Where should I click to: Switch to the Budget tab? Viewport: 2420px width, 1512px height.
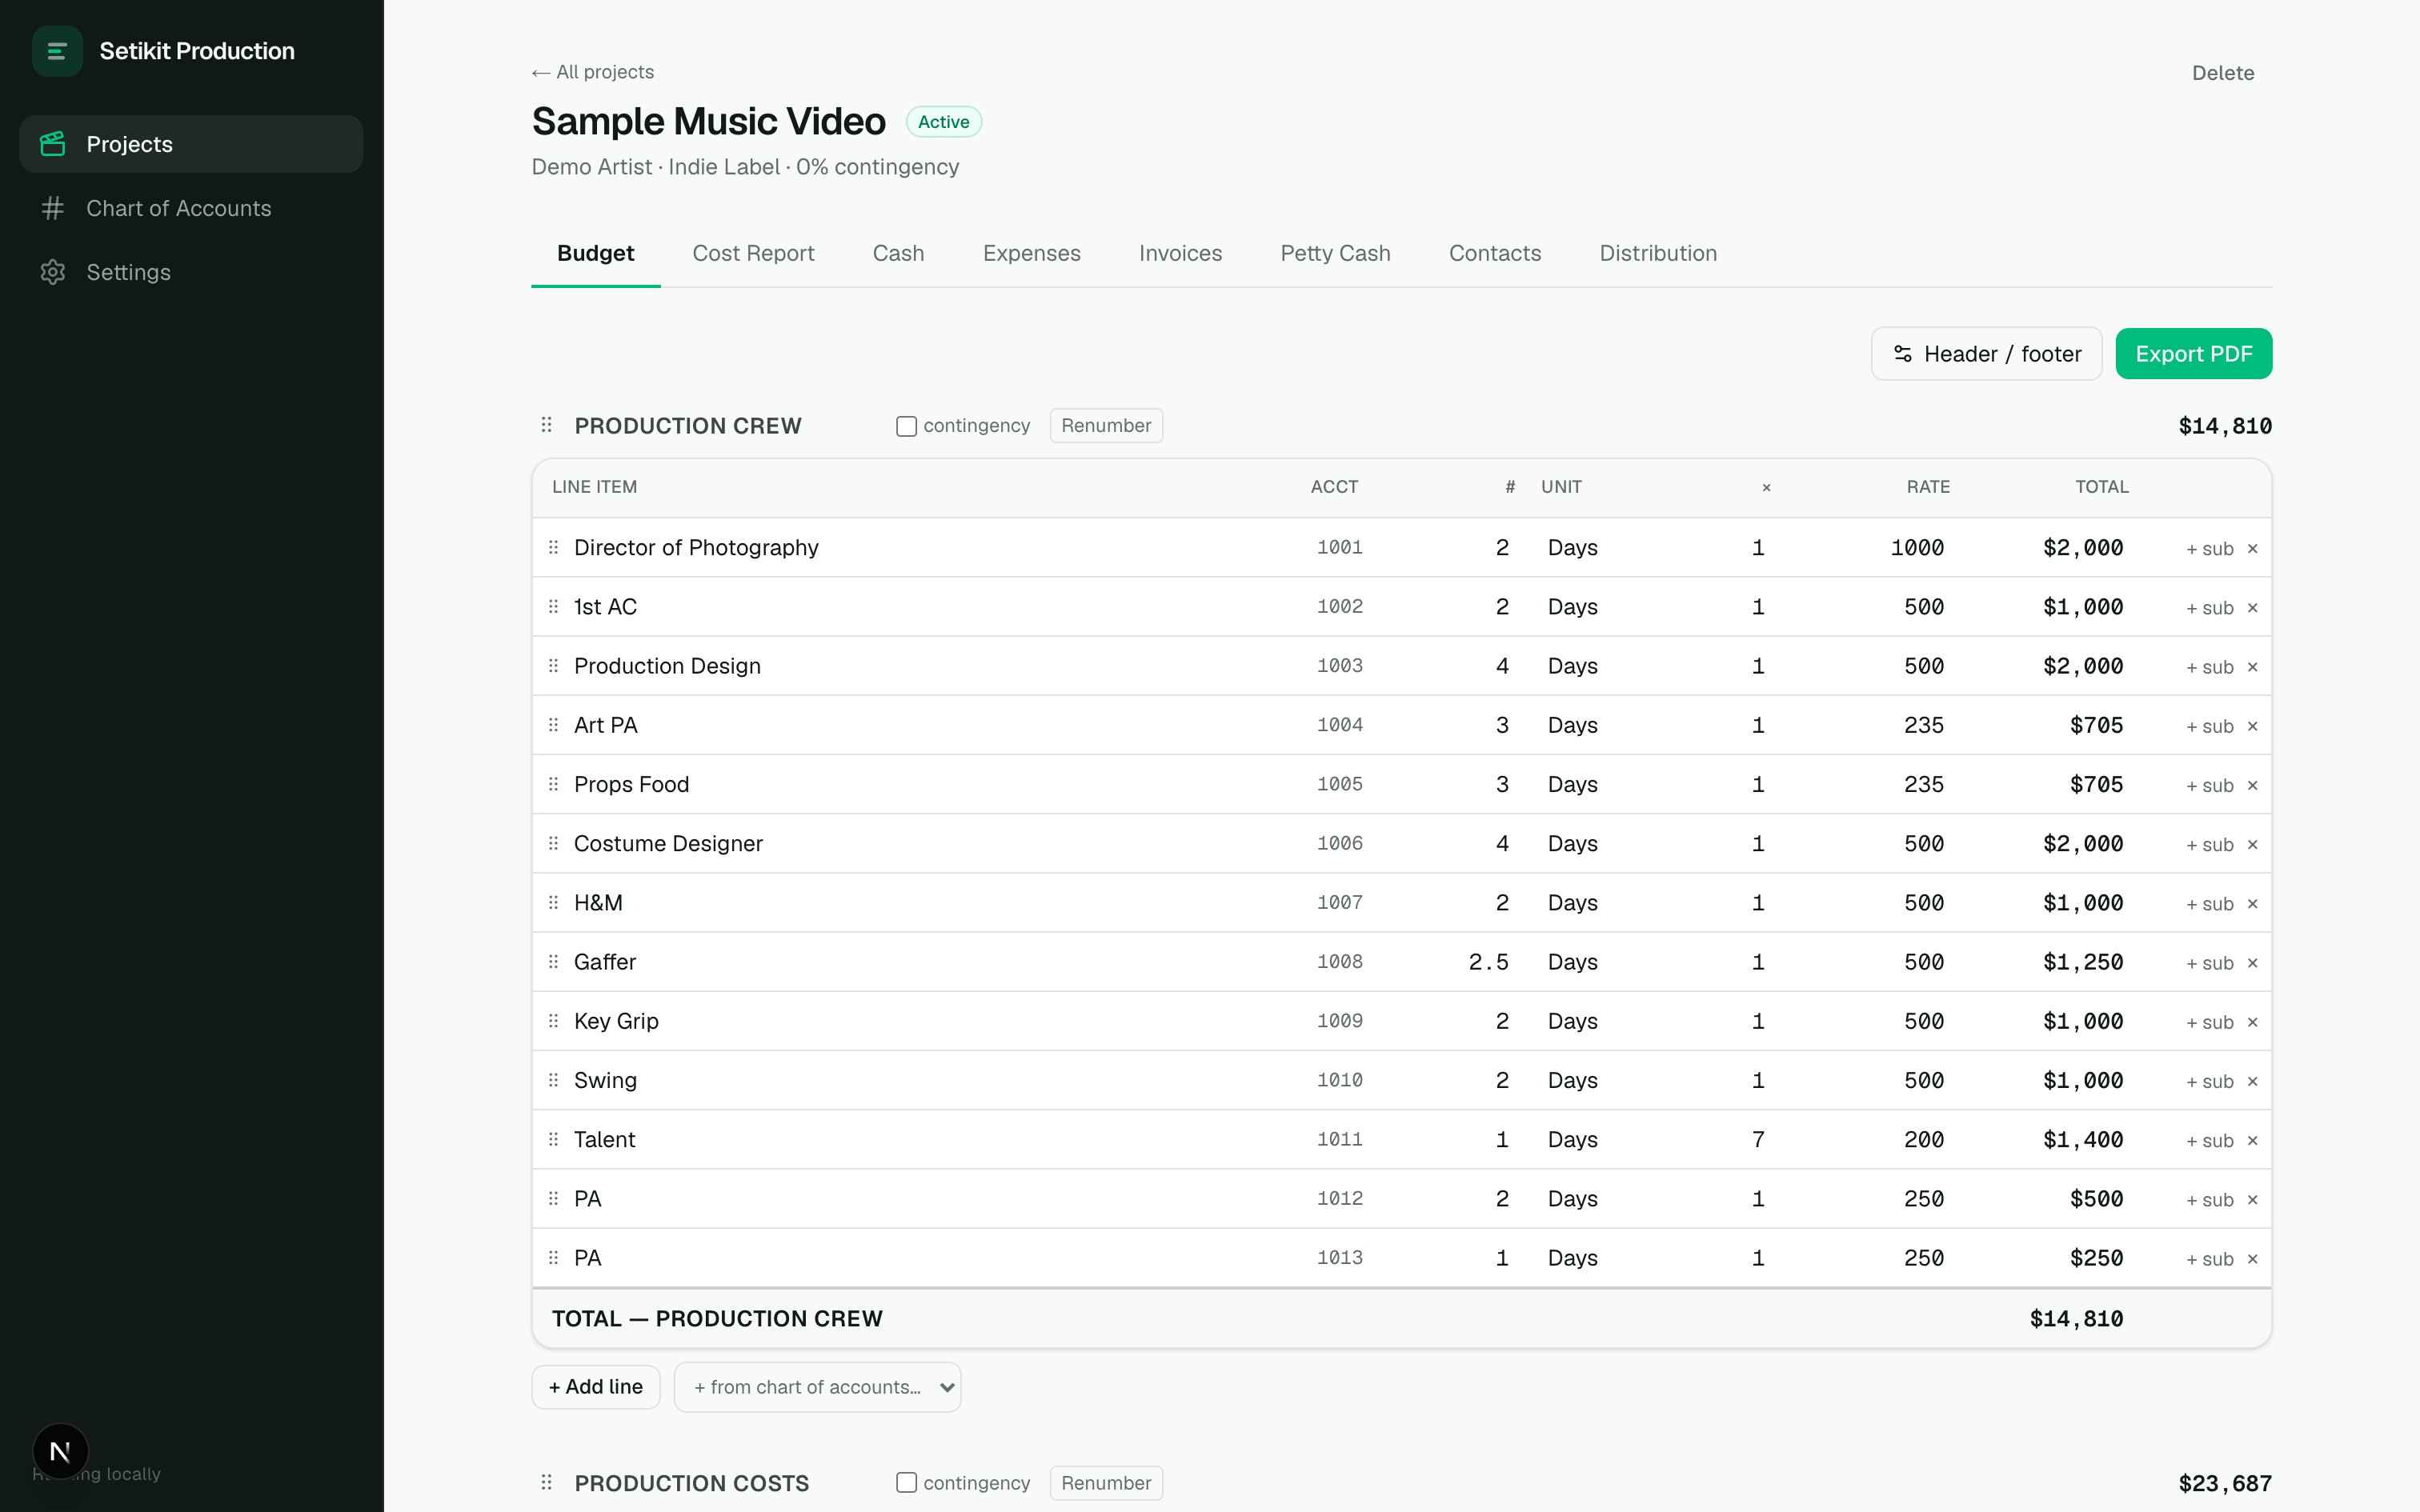point(595,253)
